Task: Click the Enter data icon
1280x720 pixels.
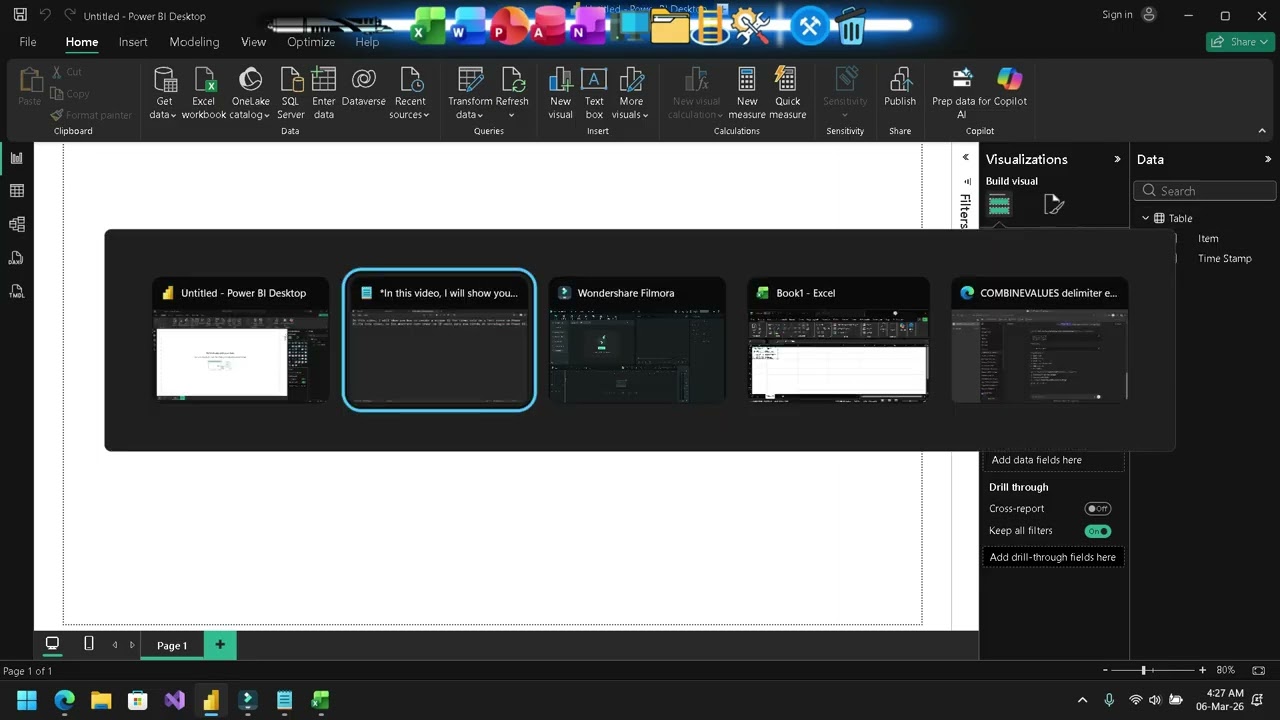Action: pyautogui.click(x=323, y=80)
